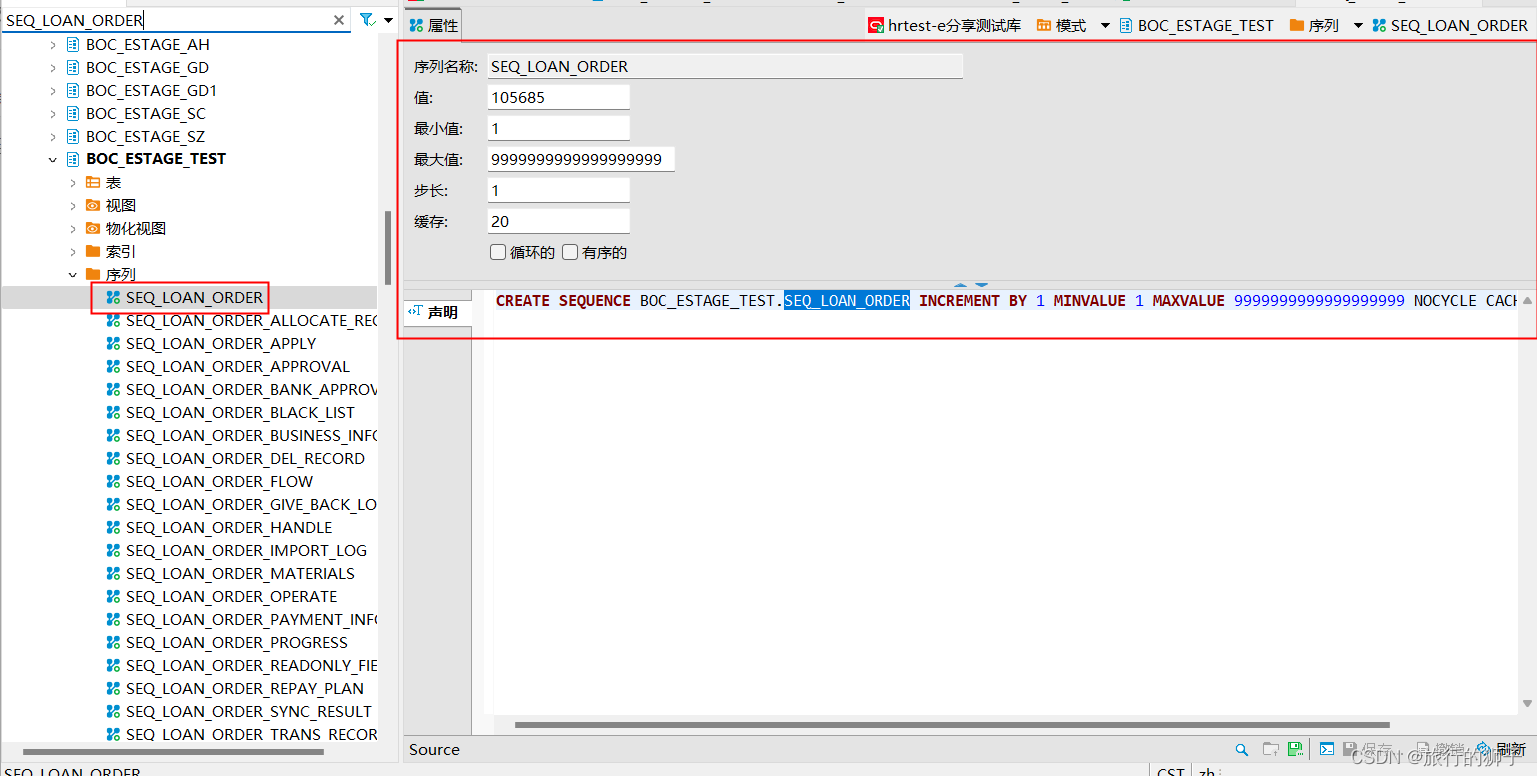Select SEQ_LOAN_ORDER_BLACK_LIST sequence

pyautogui.click(x=240, y=413)
